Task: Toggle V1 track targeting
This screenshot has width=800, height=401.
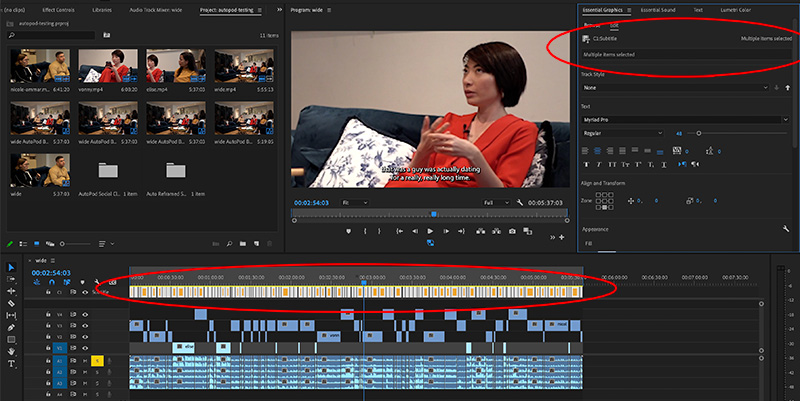Action: point(59,348)
